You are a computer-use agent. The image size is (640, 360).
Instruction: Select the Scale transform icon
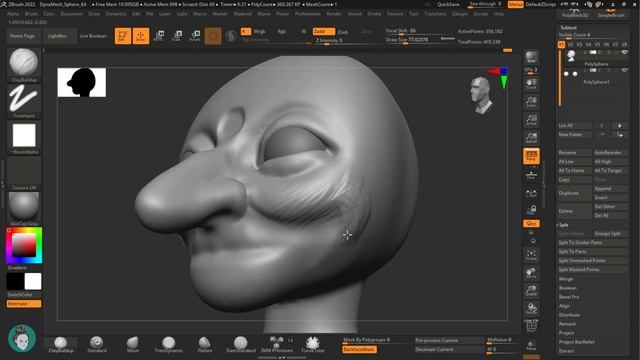coord(177,36)
